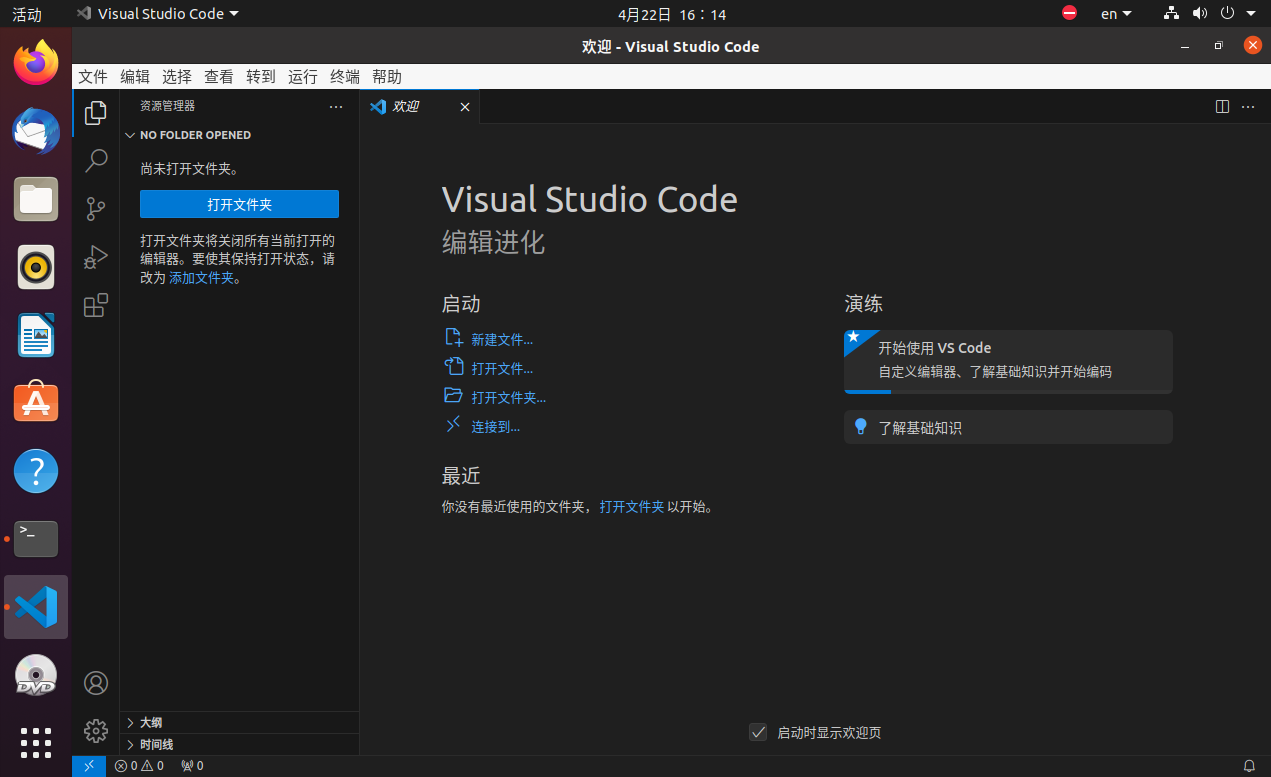Image resolution: width=1271 pixels, height=777 pixels.
Task: Open editor more actions ellipsis
Action: 1248,107
